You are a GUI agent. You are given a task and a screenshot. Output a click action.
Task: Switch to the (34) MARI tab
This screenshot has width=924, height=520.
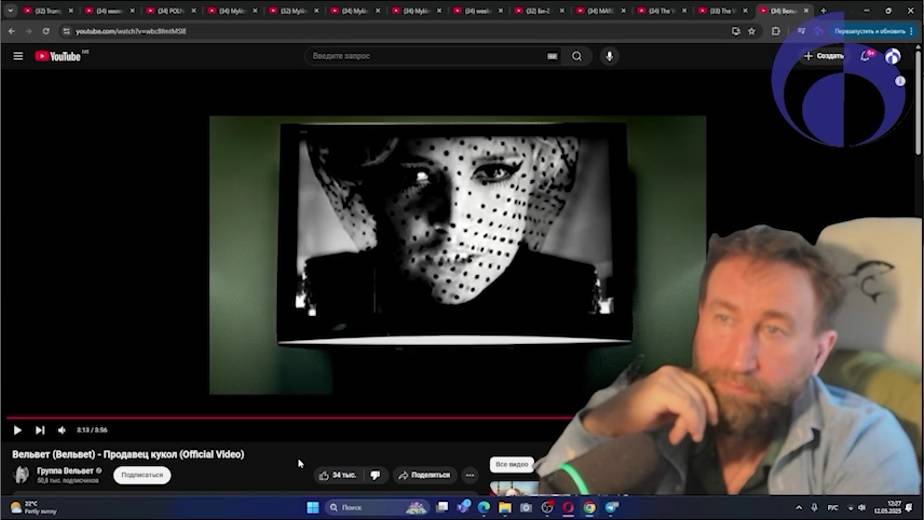click(x=600, y=11)
